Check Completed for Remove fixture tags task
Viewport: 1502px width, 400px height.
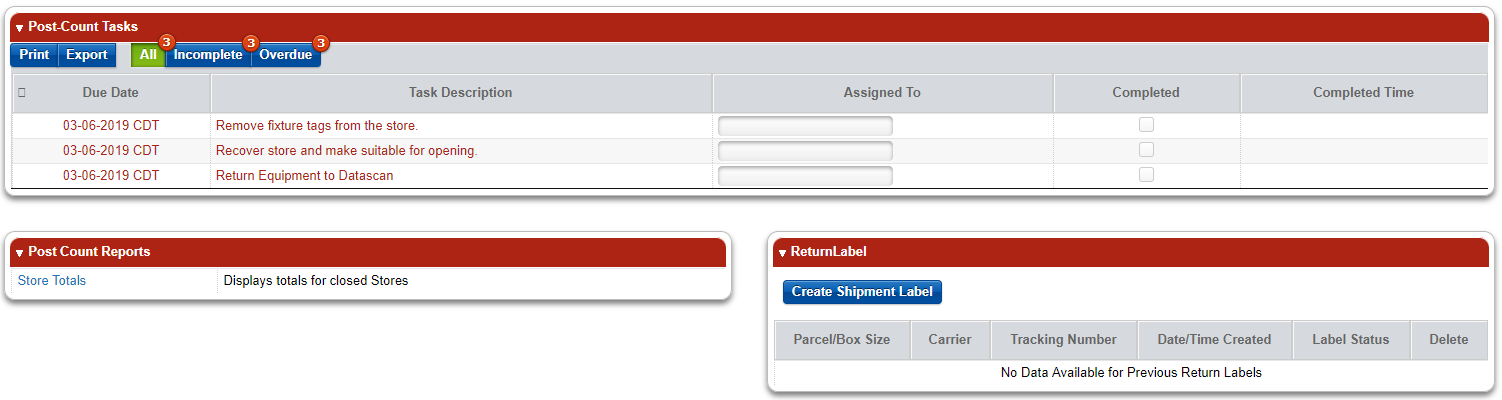click(x=1147, y=125)
